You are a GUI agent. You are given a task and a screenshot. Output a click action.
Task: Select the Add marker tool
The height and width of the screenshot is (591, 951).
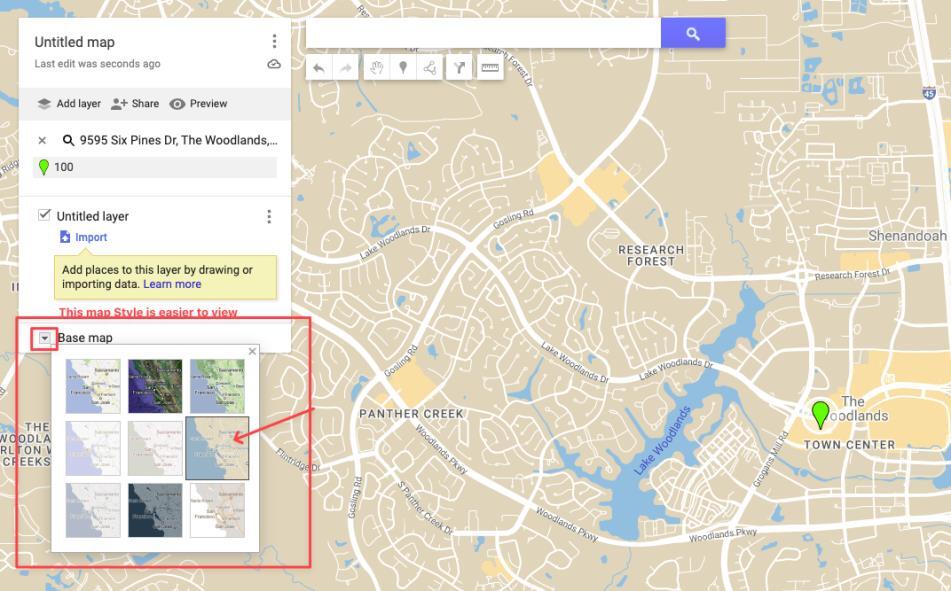click(x=403, y=68)
